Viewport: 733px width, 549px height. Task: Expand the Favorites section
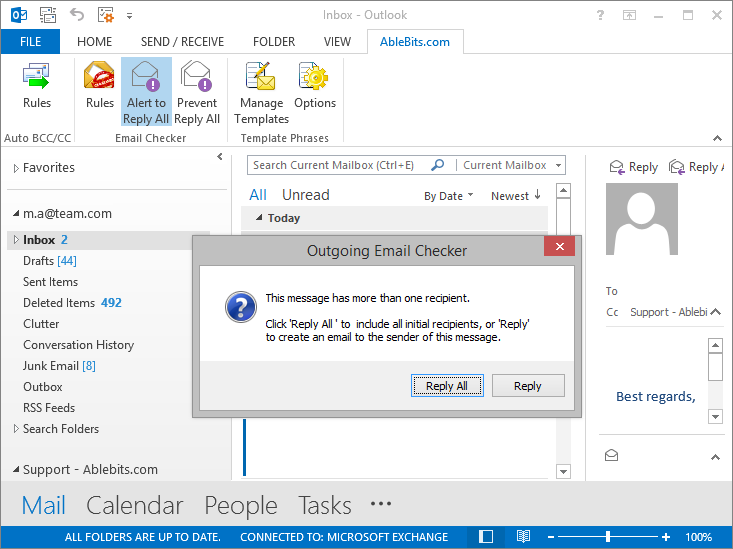[16, 168]
